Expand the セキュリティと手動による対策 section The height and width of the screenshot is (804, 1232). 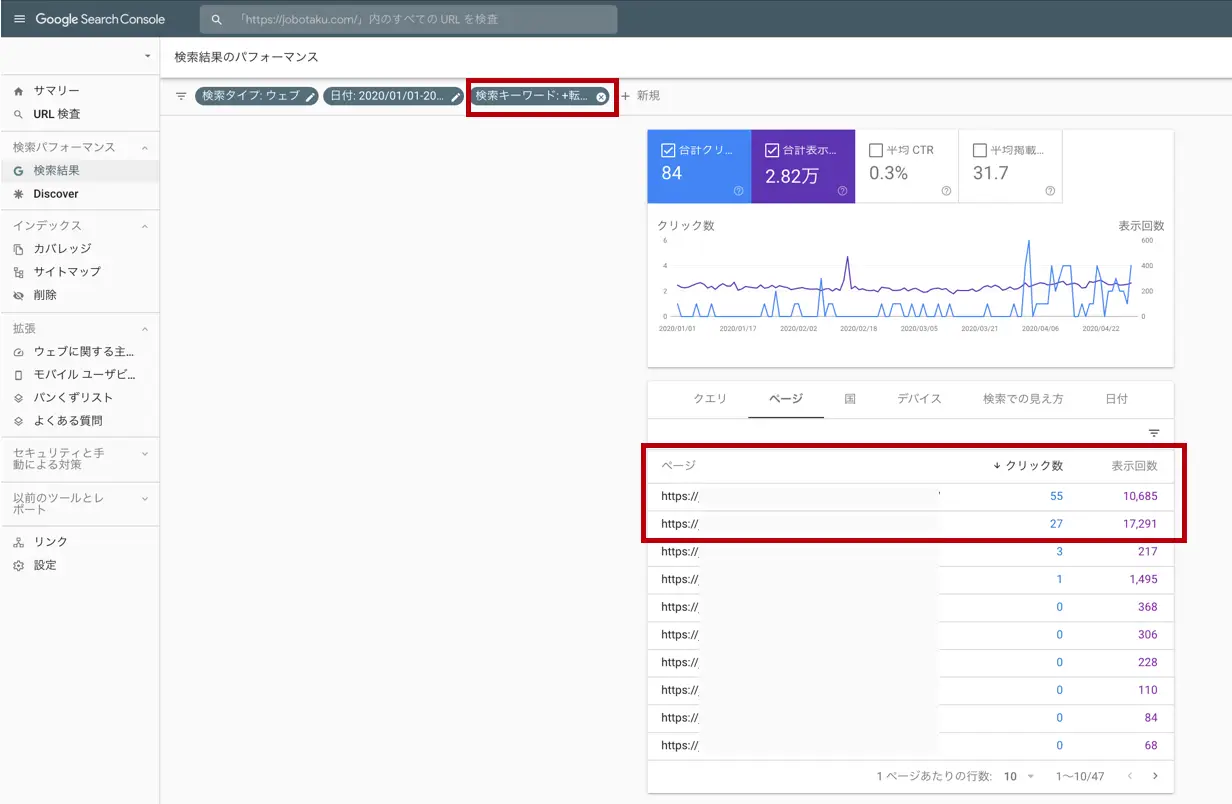coord(144,454)
